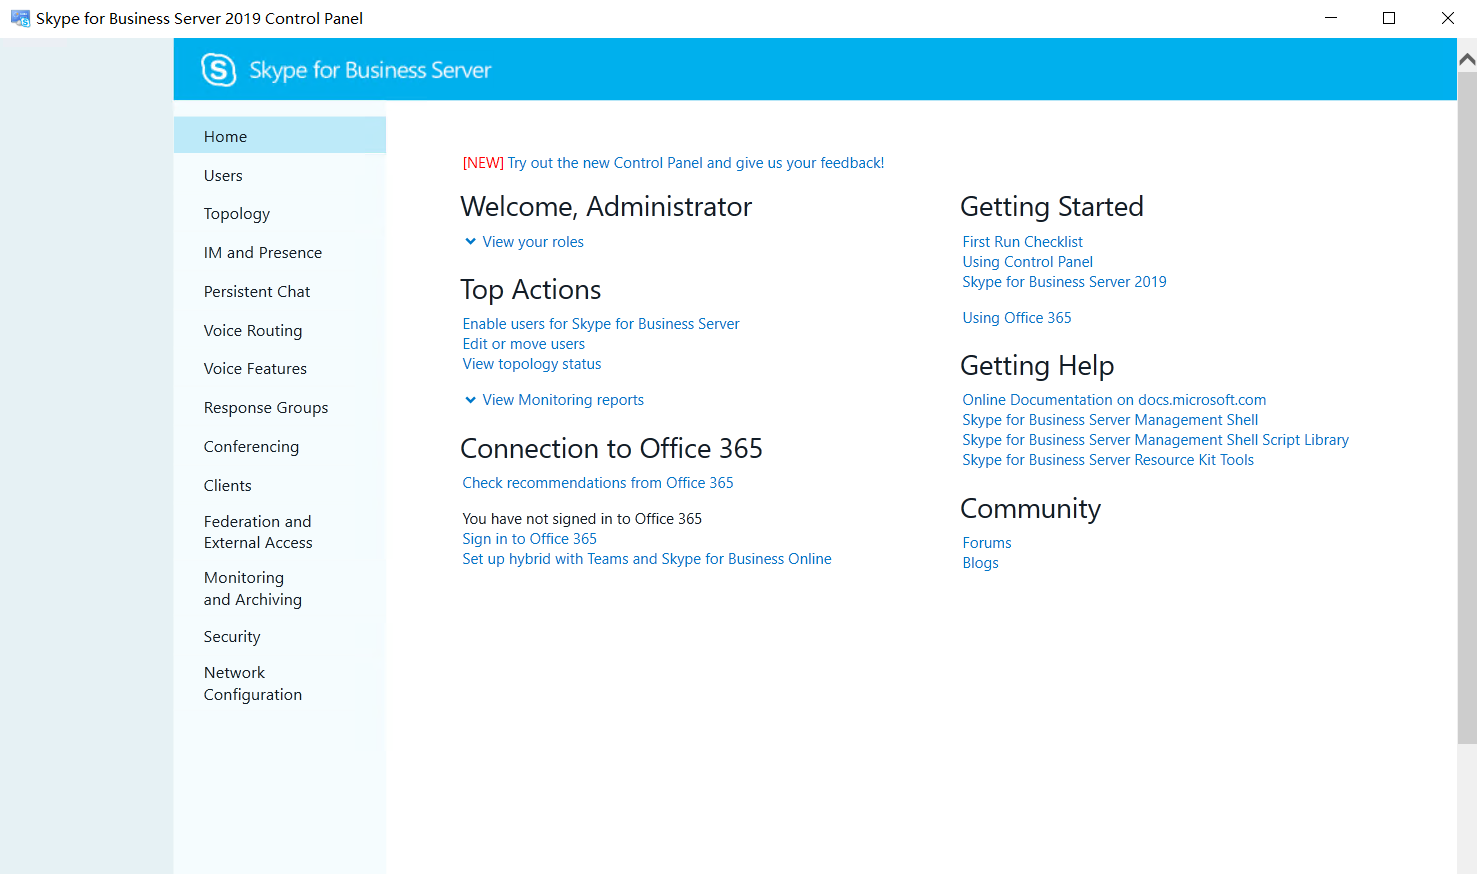Click Using Office 365 link

[1017, 318]
